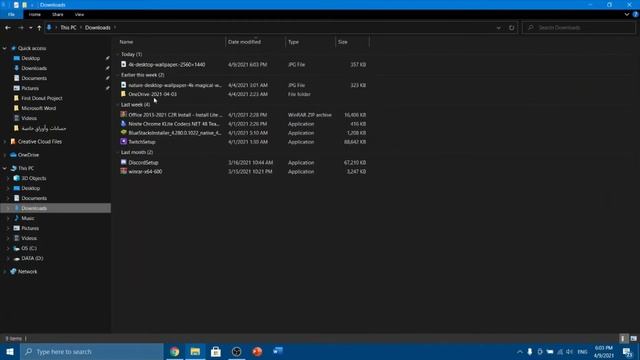
Task: Open DATA (D:) drive
Action: click(x=32, y=258)
